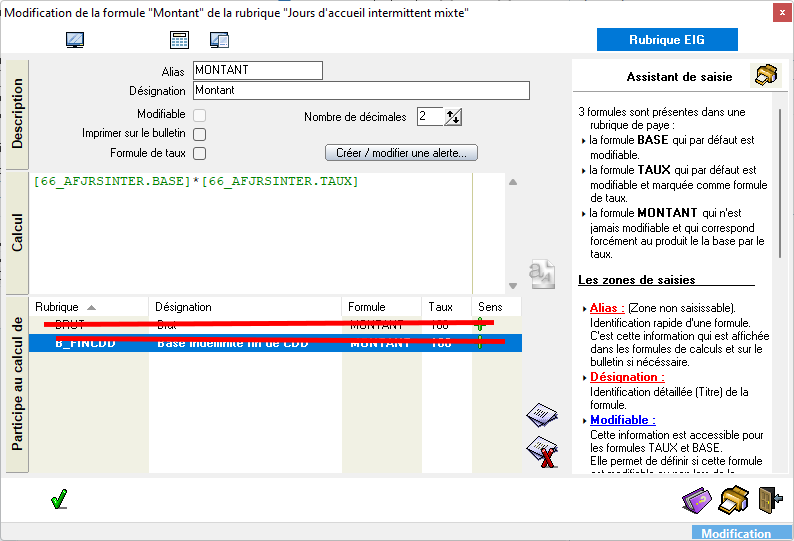Viewport: 794px width, 541px height.
Task: Click the plus sign in BRUT row
Action: (x=480, y=325)
